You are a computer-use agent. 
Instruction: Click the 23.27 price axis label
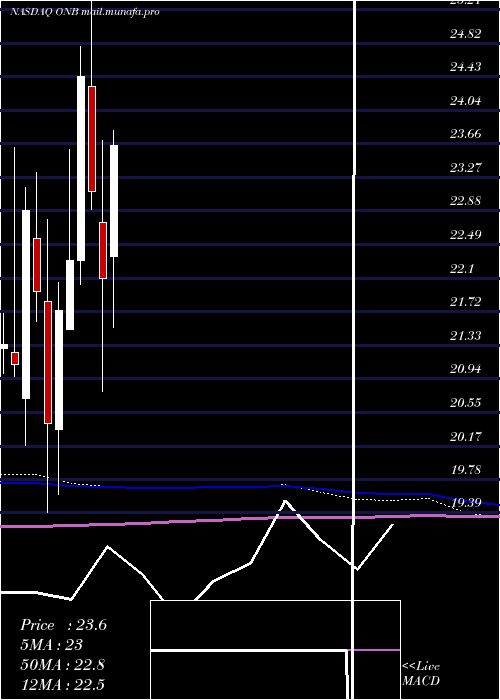click(x=465, y=167)
